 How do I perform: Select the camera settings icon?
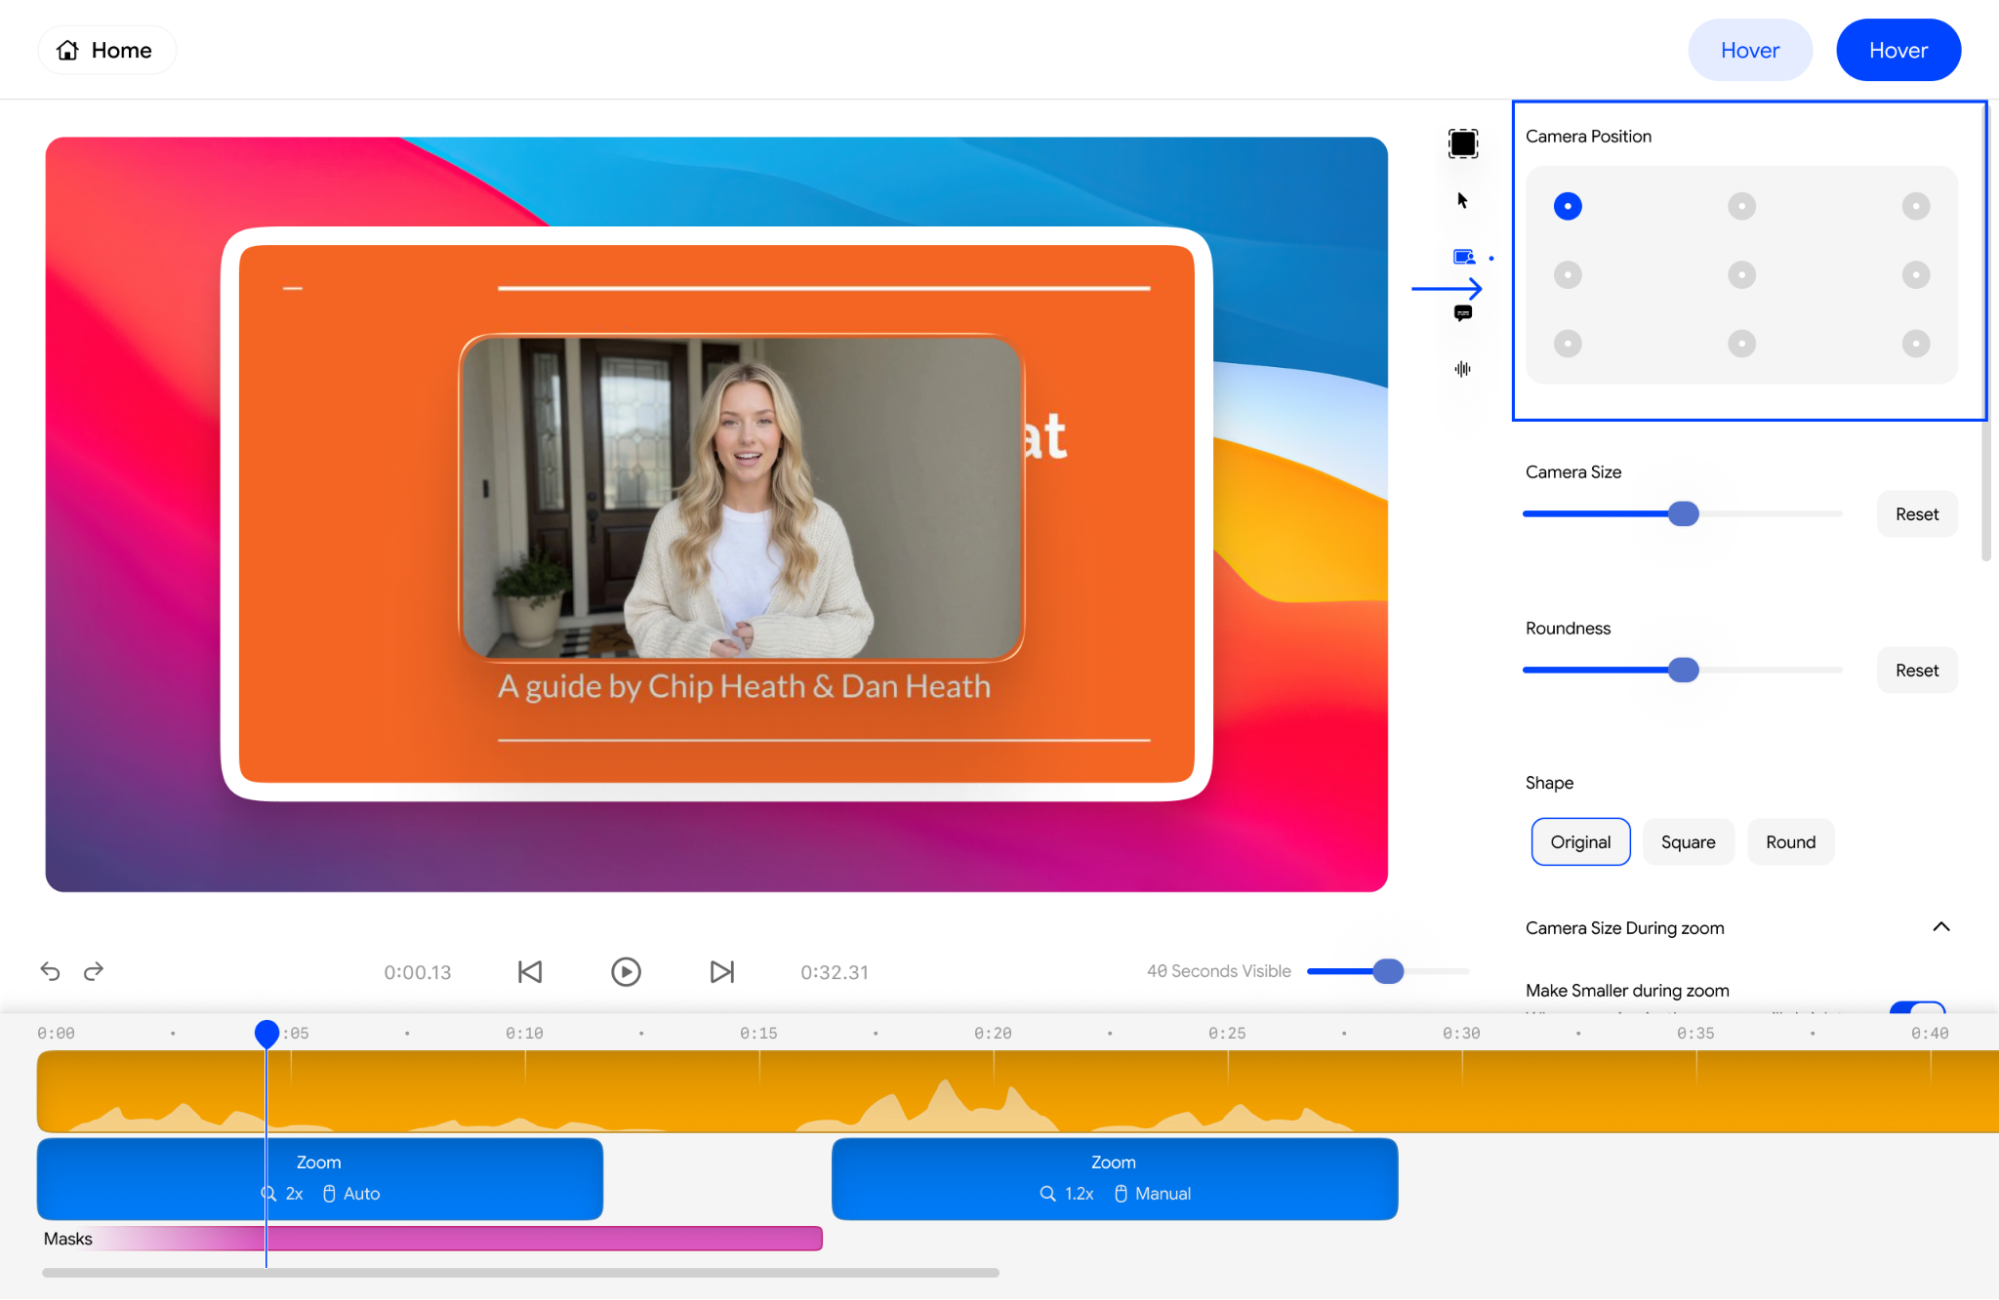[1463, 257]
